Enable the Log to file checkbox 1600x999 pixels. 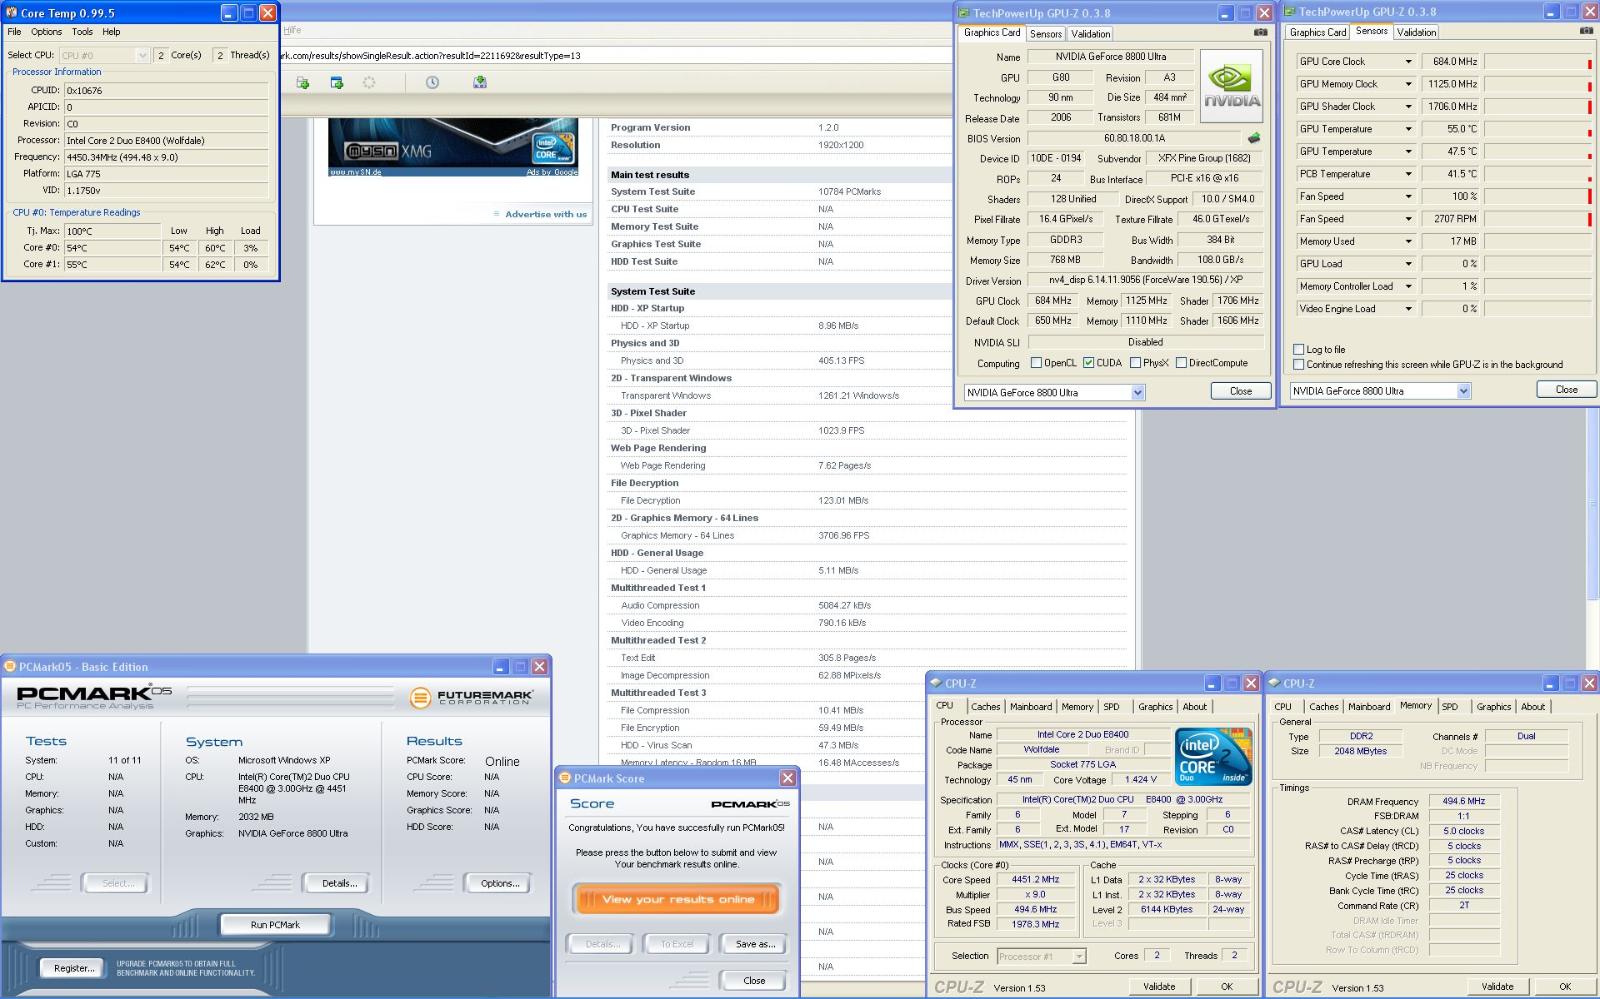[1299, 349]
